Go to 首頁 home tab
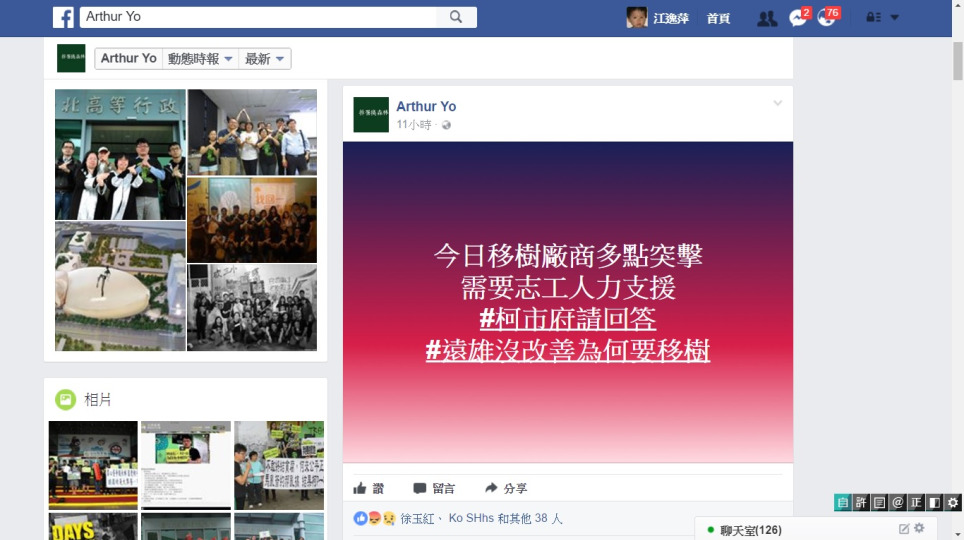This screenshot has height=540, width=964. [x=718, y=18]
